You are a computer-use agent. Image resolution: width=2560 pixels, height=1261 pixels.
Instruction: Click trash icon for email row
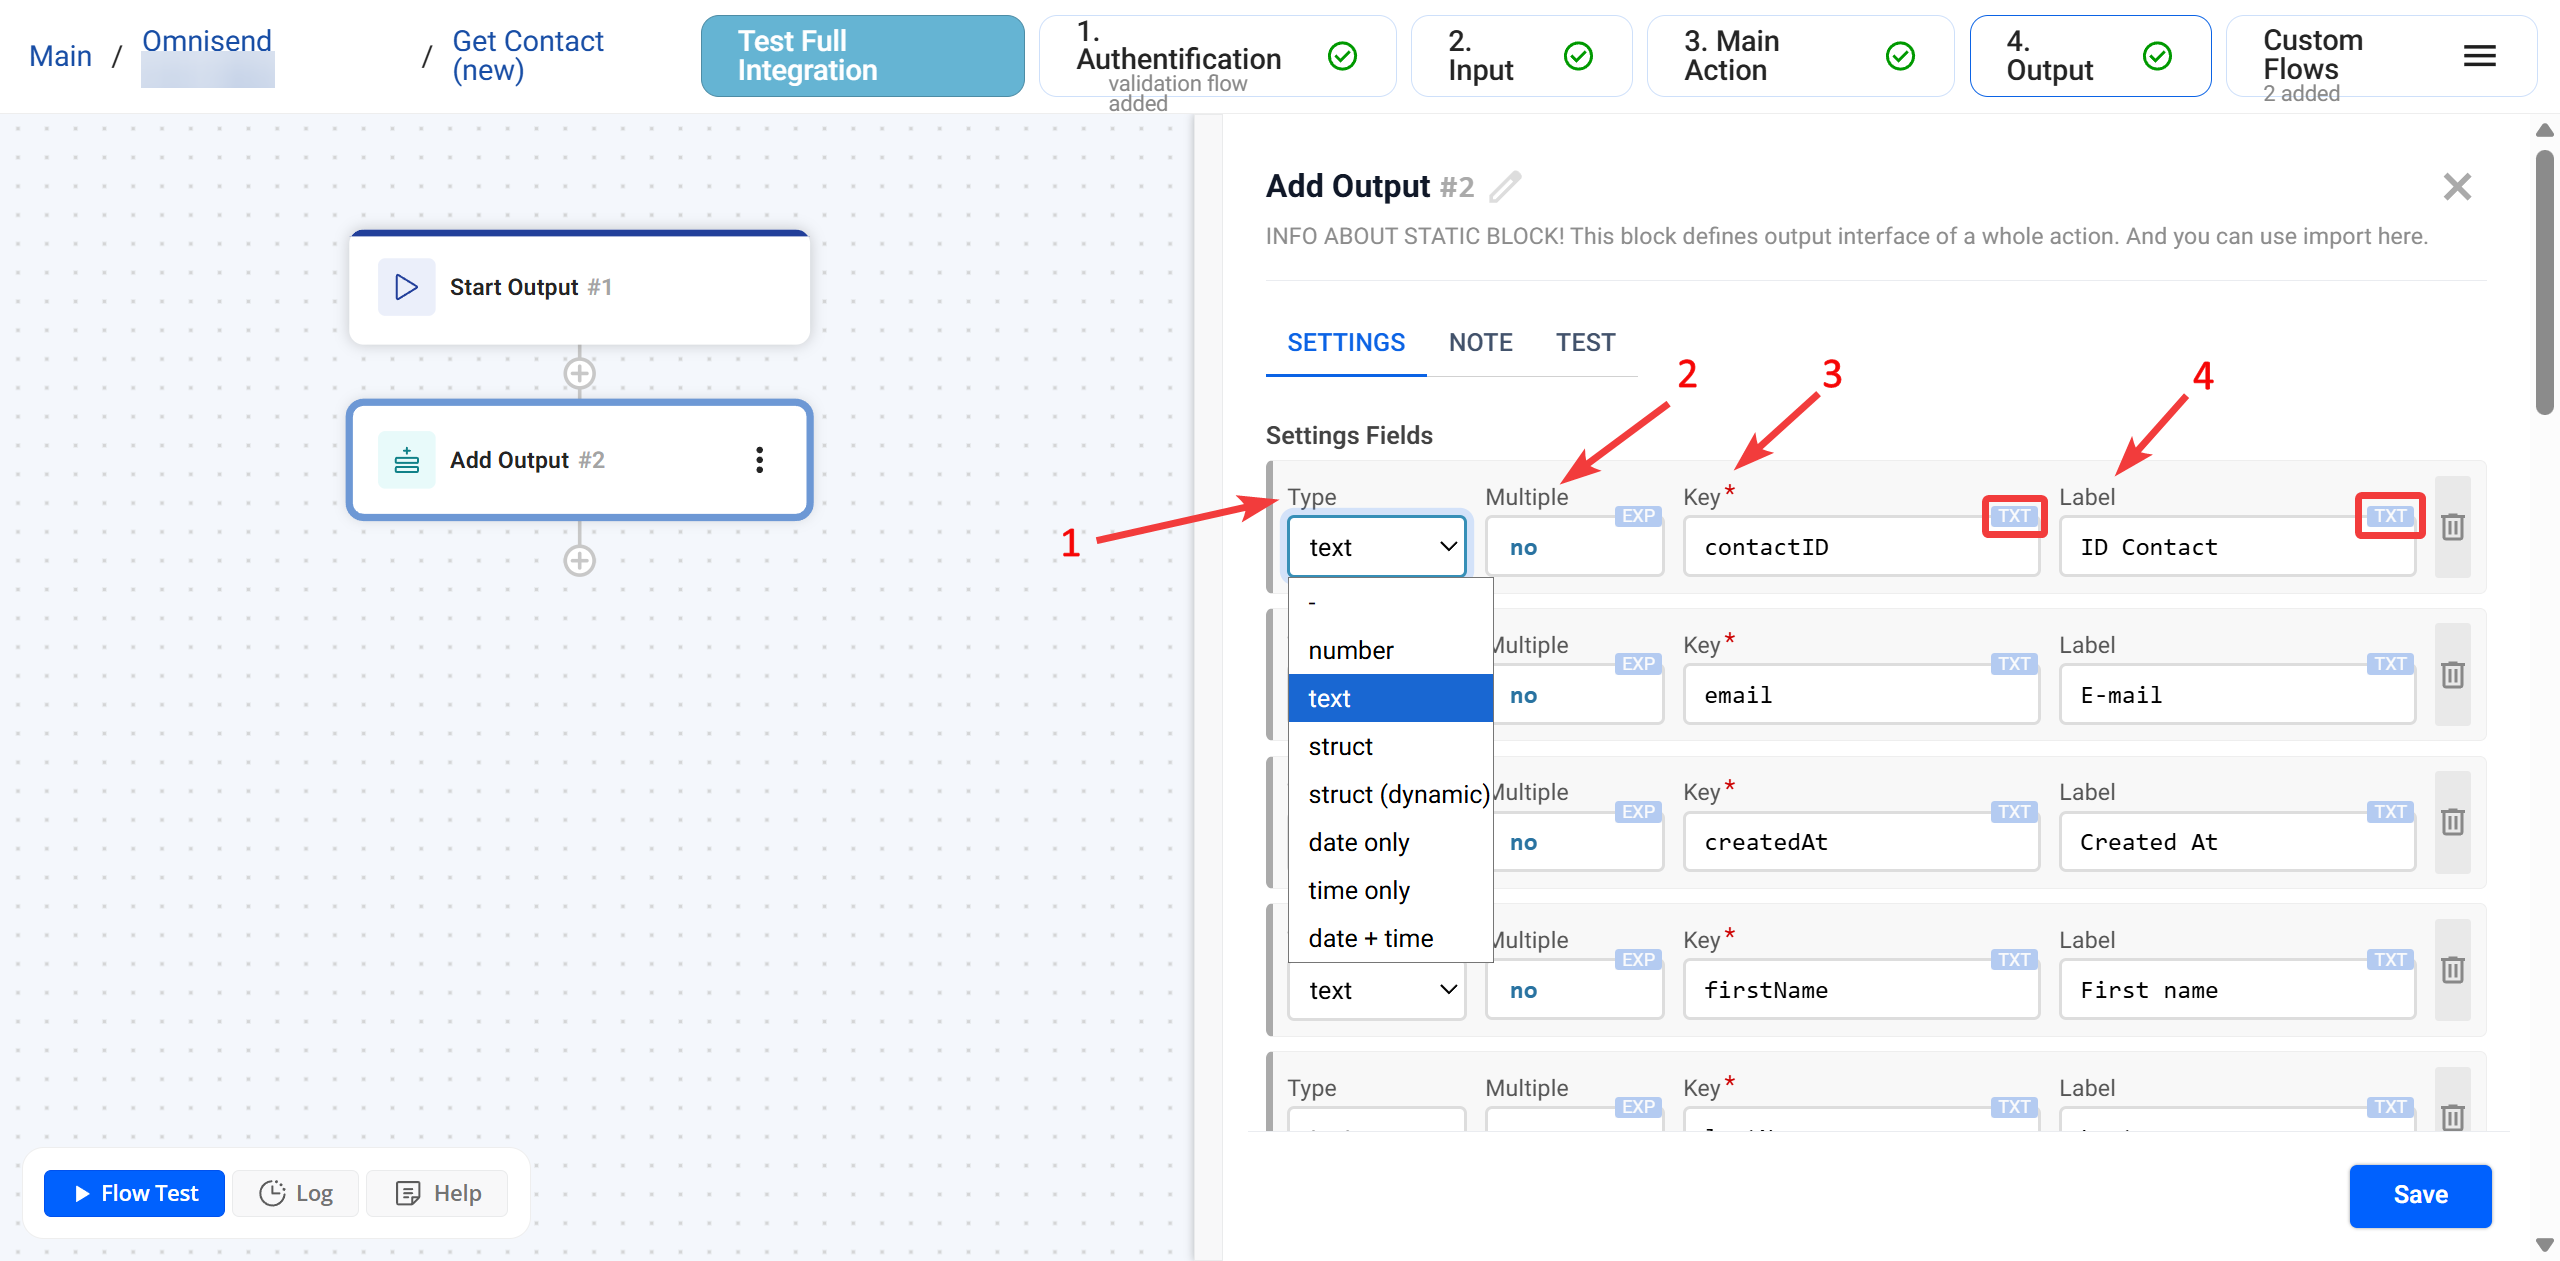coord(2452,675)
